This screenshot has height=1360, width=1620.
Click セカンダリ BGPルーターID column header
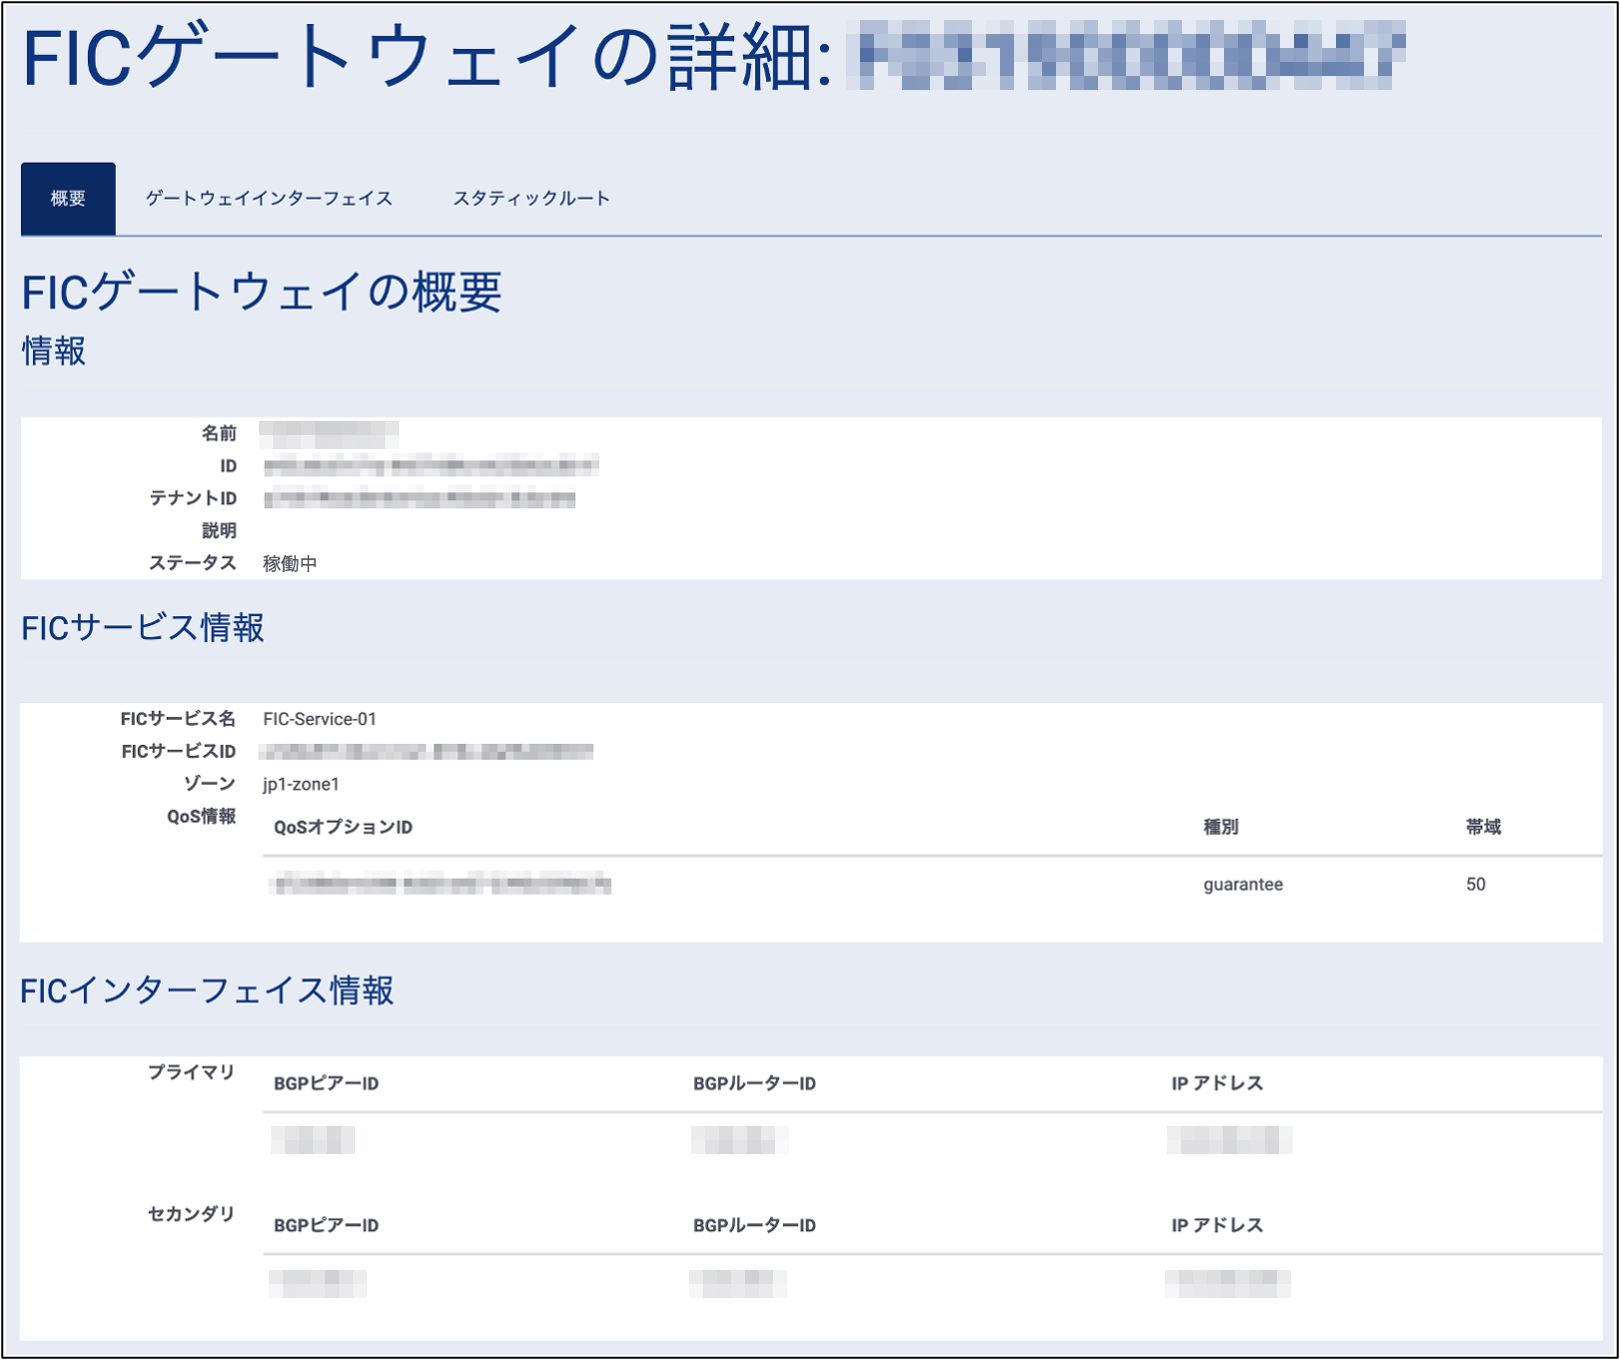[755, 1226]
